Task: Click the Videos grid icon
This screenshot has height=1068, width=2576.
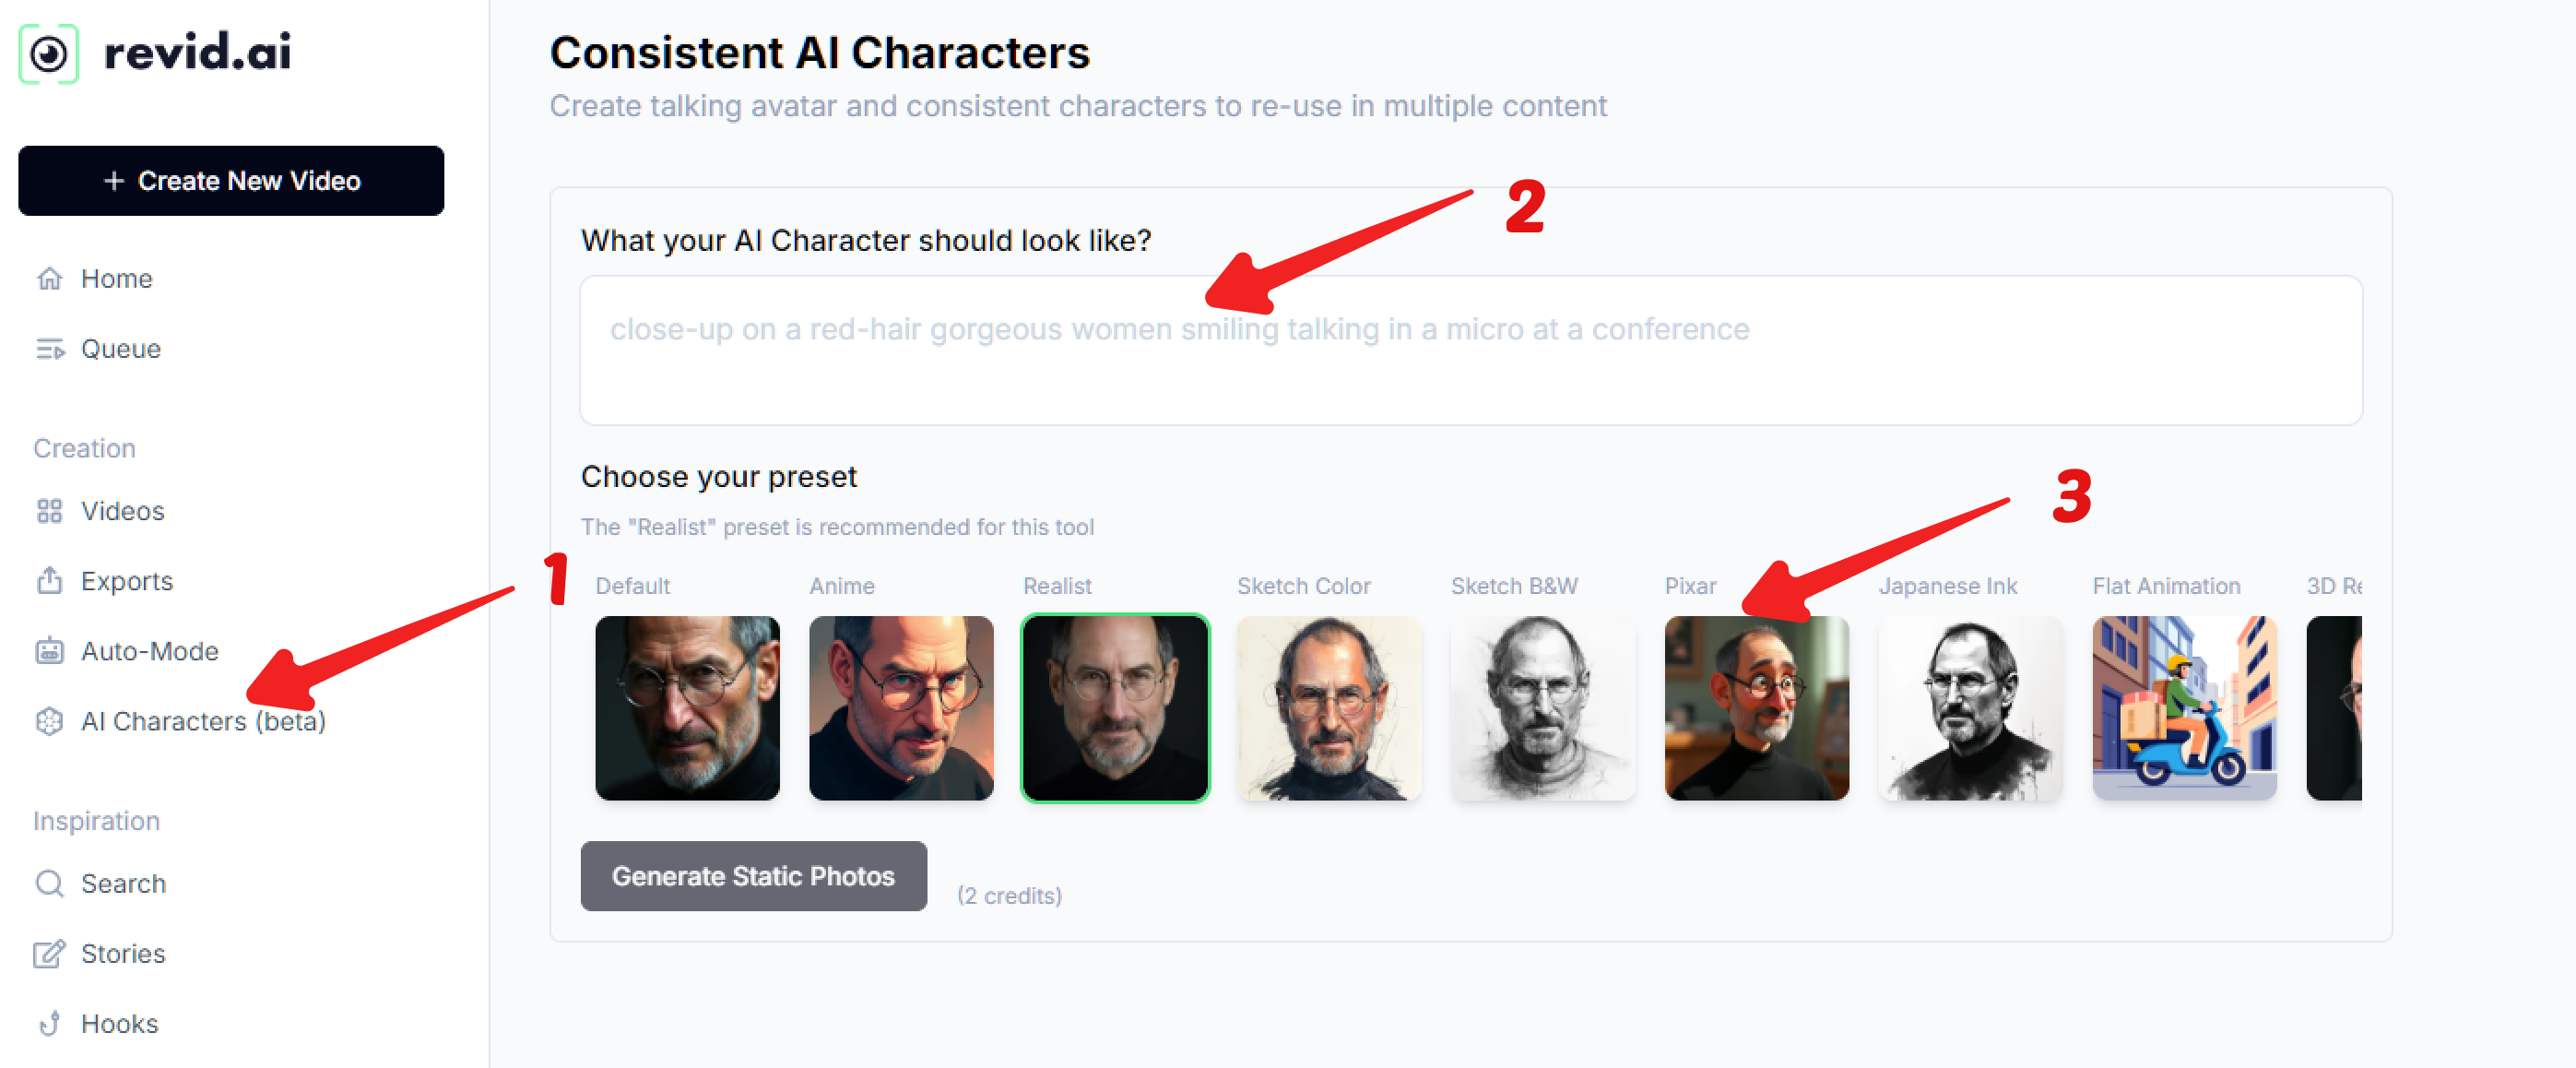Action: coord(49,511)
